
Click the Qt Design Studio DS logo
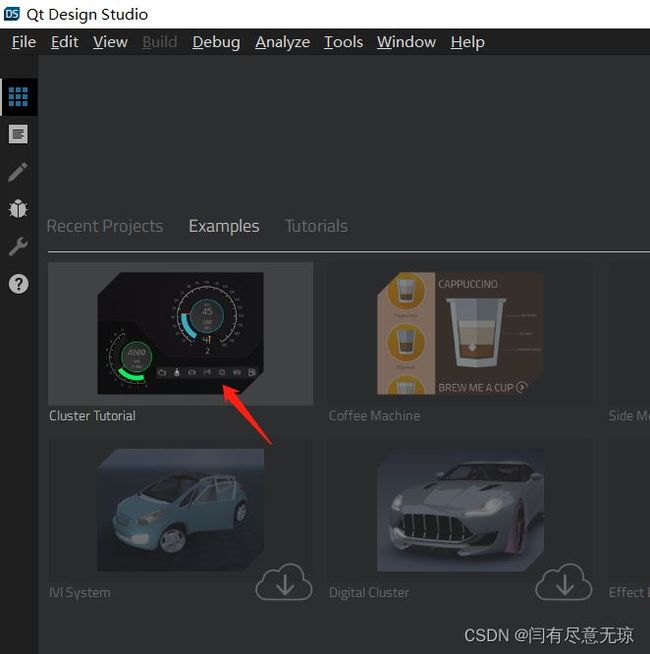tap(12, 14)
